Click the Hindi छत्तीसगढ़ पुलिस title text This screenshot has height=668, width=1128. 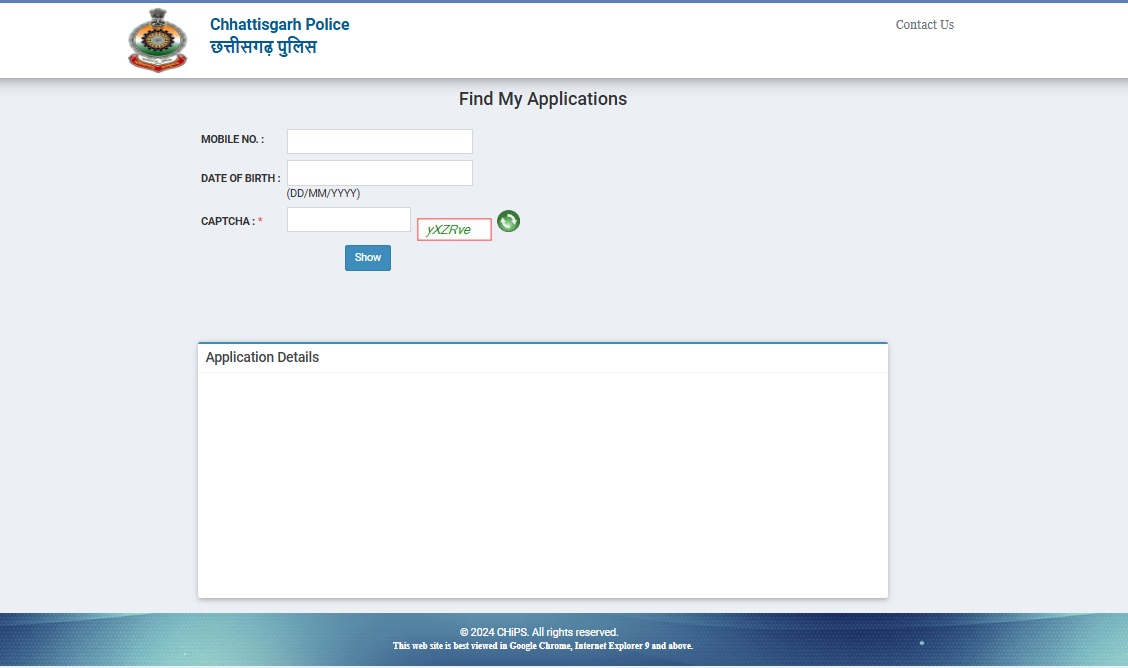tap(263, 47)
